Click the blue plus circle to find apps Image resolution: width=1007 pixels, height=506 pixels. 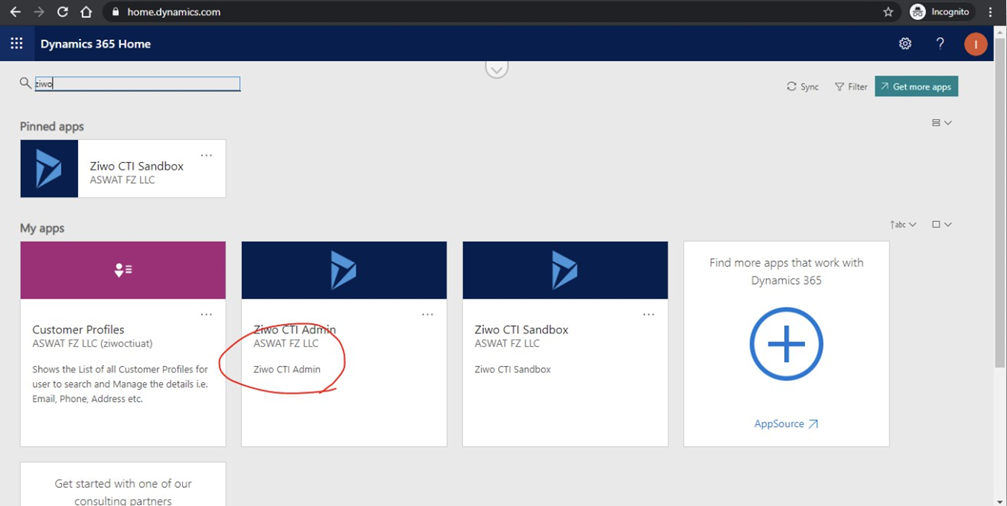[786, 344]
